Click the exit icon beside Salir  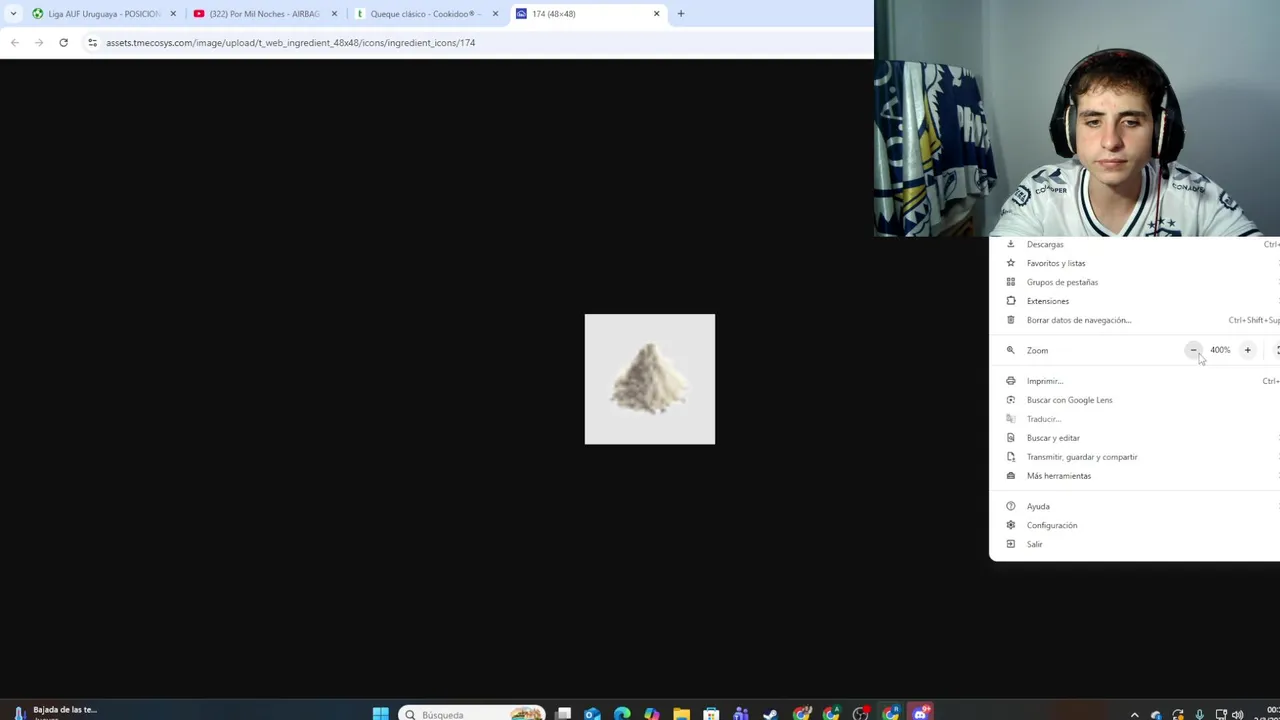1010,544
